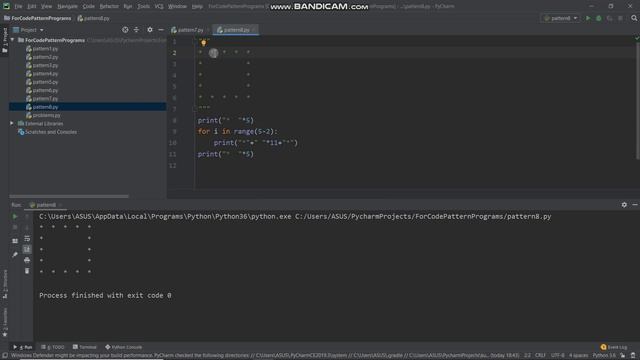Open the View menu
This screenshot has width=640, height=360.
(46, 6)
